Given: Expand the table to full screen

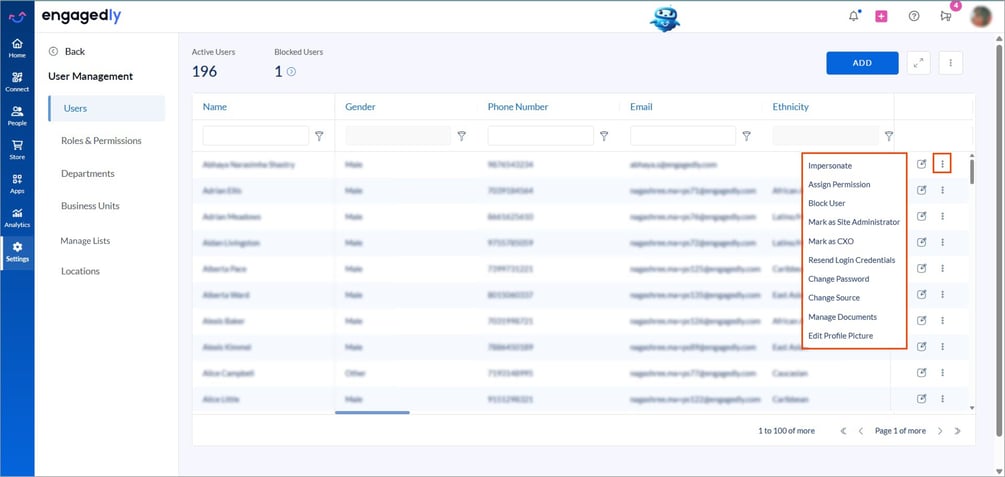Looking at the screenshot, I should click(918, 63).
